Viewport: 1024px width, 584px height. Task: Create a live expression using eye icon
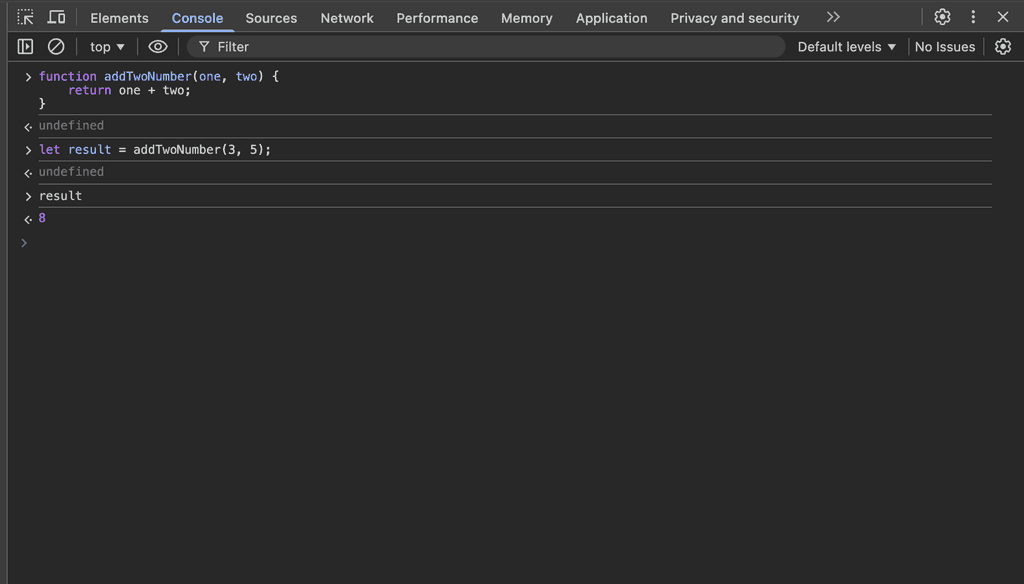pos(158,47)
